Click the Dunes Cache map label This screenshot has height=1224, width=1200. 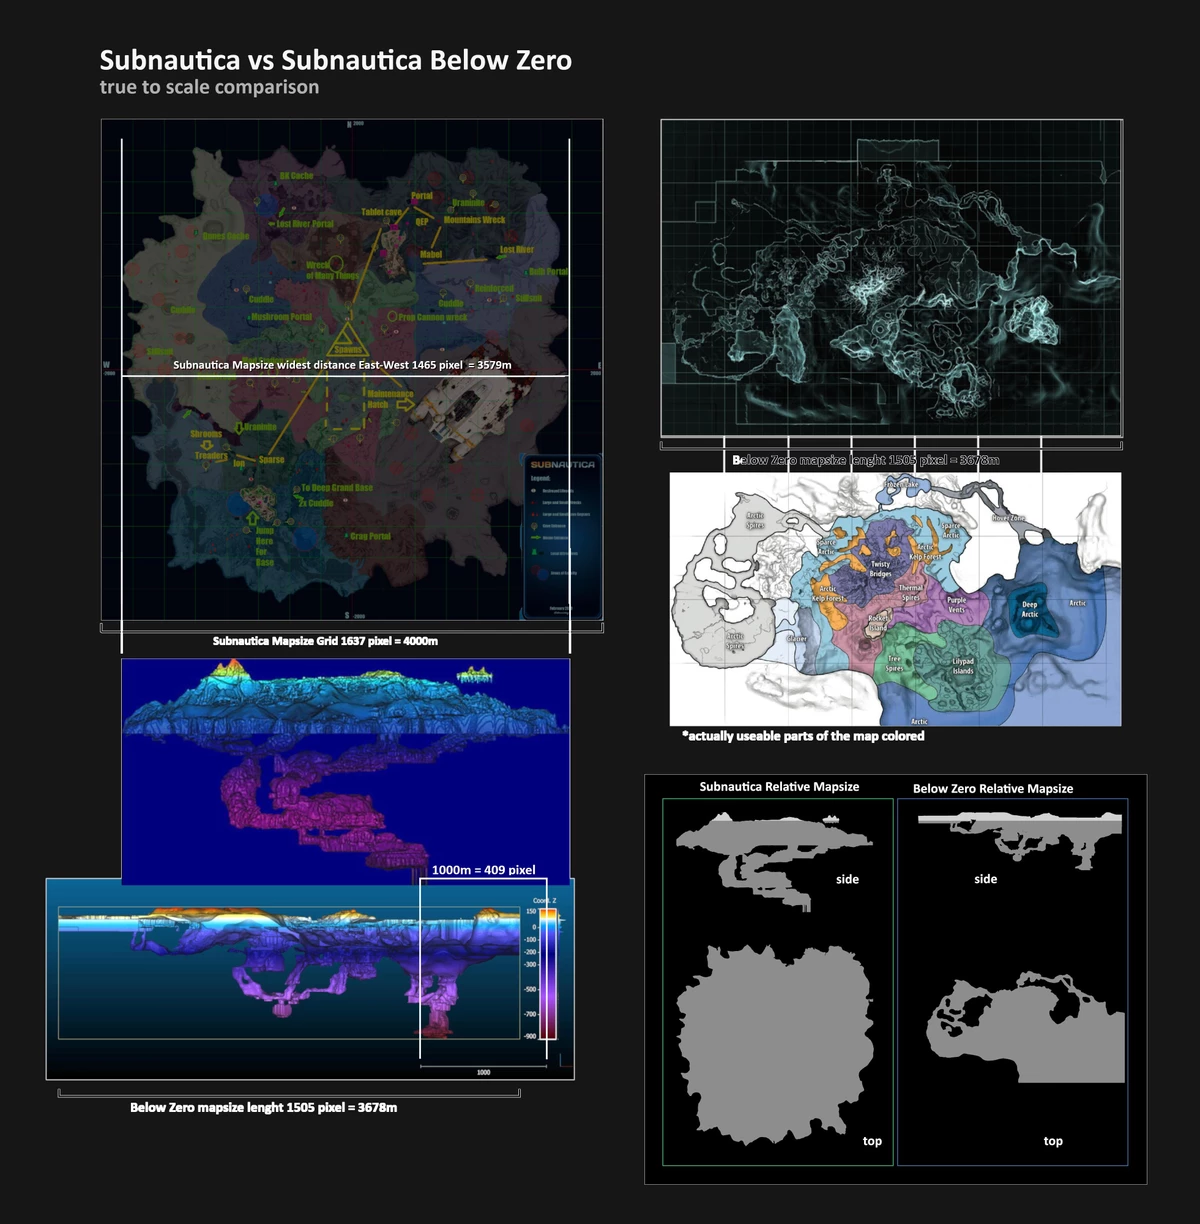226,236
